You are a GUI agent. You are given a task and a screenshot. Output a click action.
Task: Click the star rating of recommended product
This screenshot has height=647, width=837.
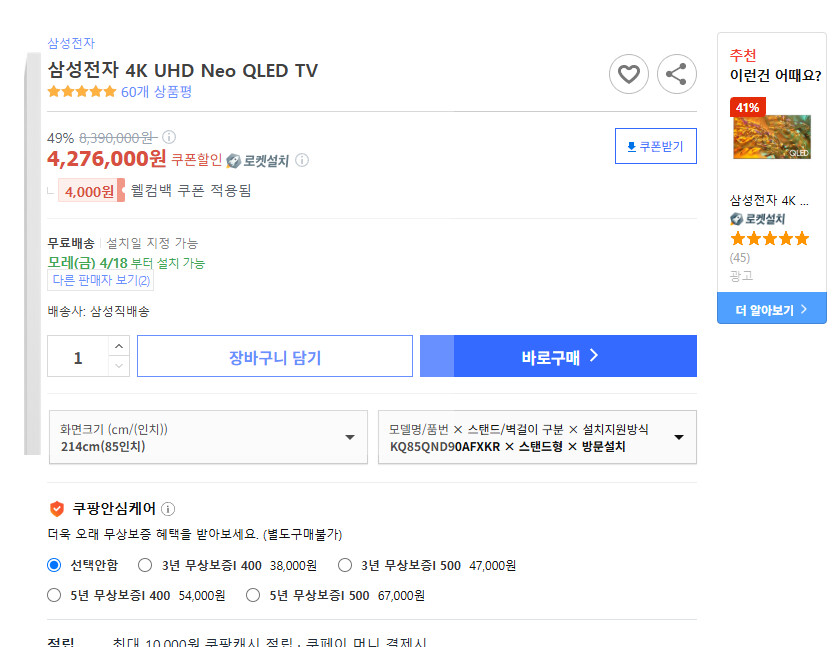point(770,239)
